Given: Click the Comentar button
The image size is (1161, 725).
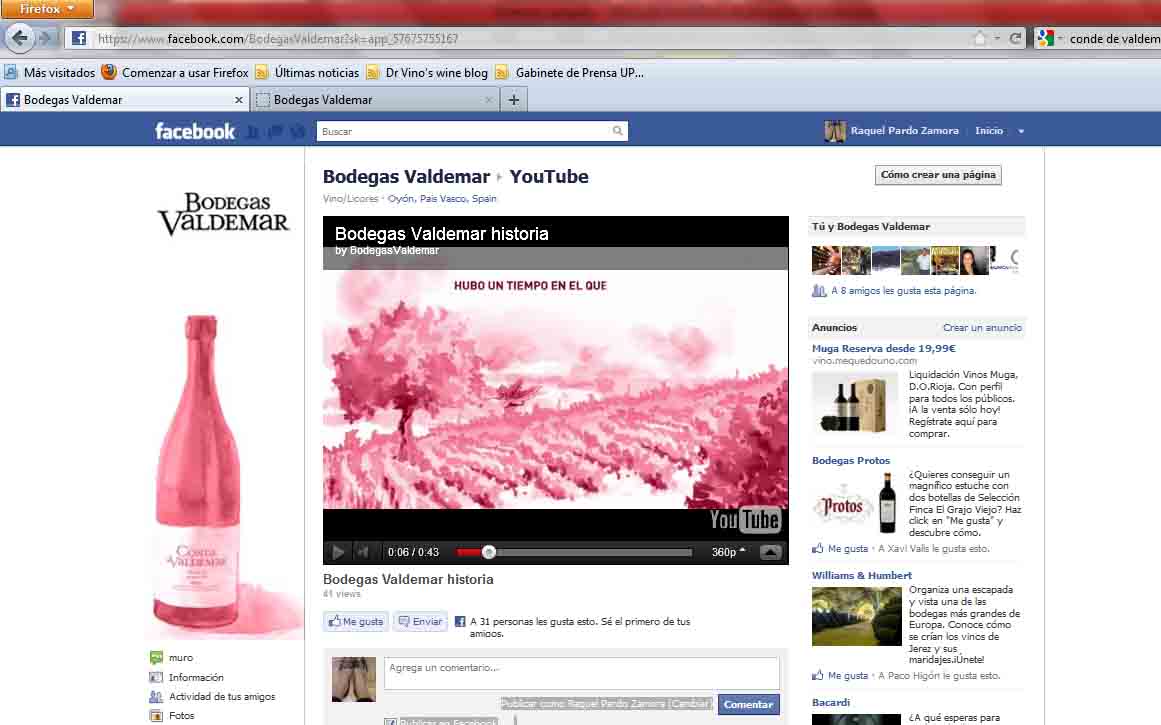Looking at the screenshot, I should pyautogui.click(x=749, y=704).
